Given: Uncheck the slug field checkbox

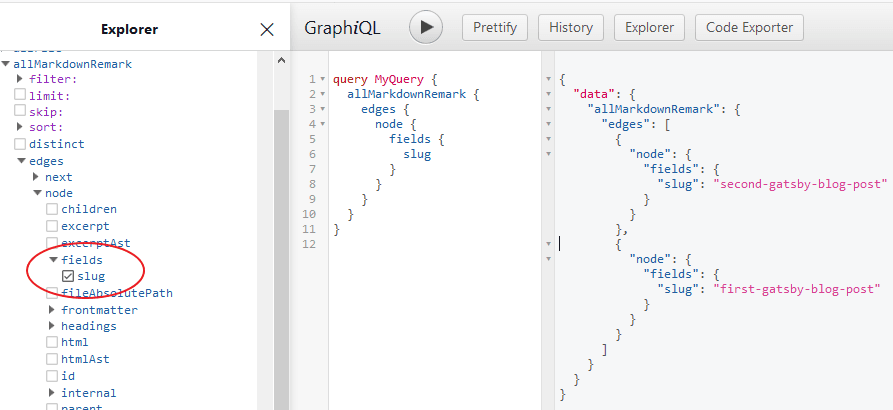Looking at the screenshot, I should pyautogui.click(x=68, y=276).
